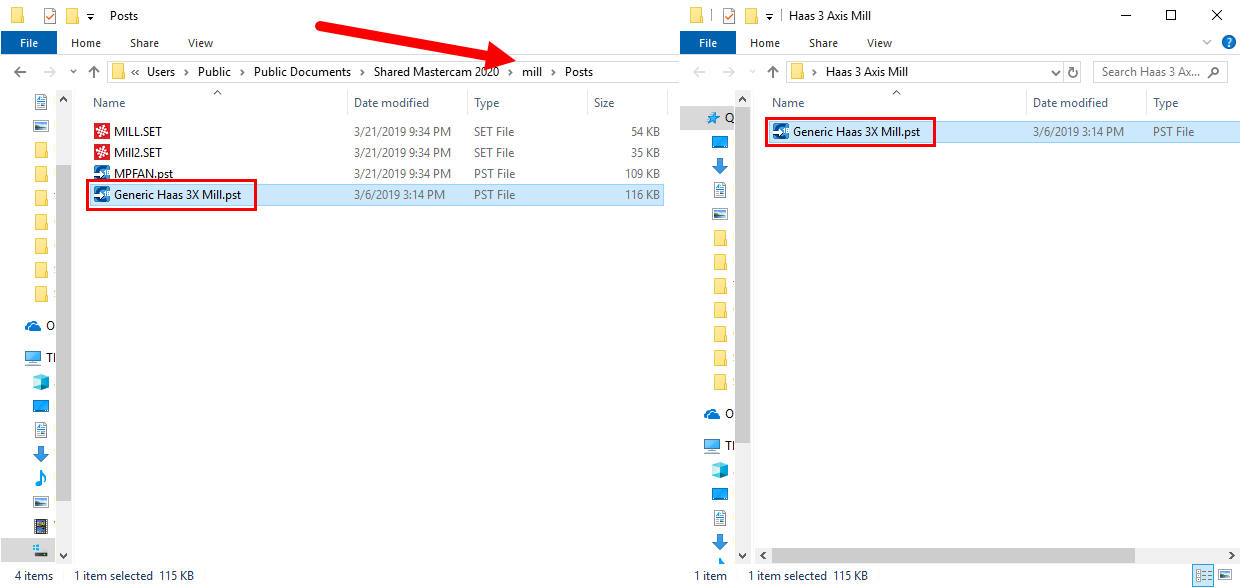Click Share tab in Haas 3 Axis Mill window
1241x588 pixels.
click(x=823, y=43)
